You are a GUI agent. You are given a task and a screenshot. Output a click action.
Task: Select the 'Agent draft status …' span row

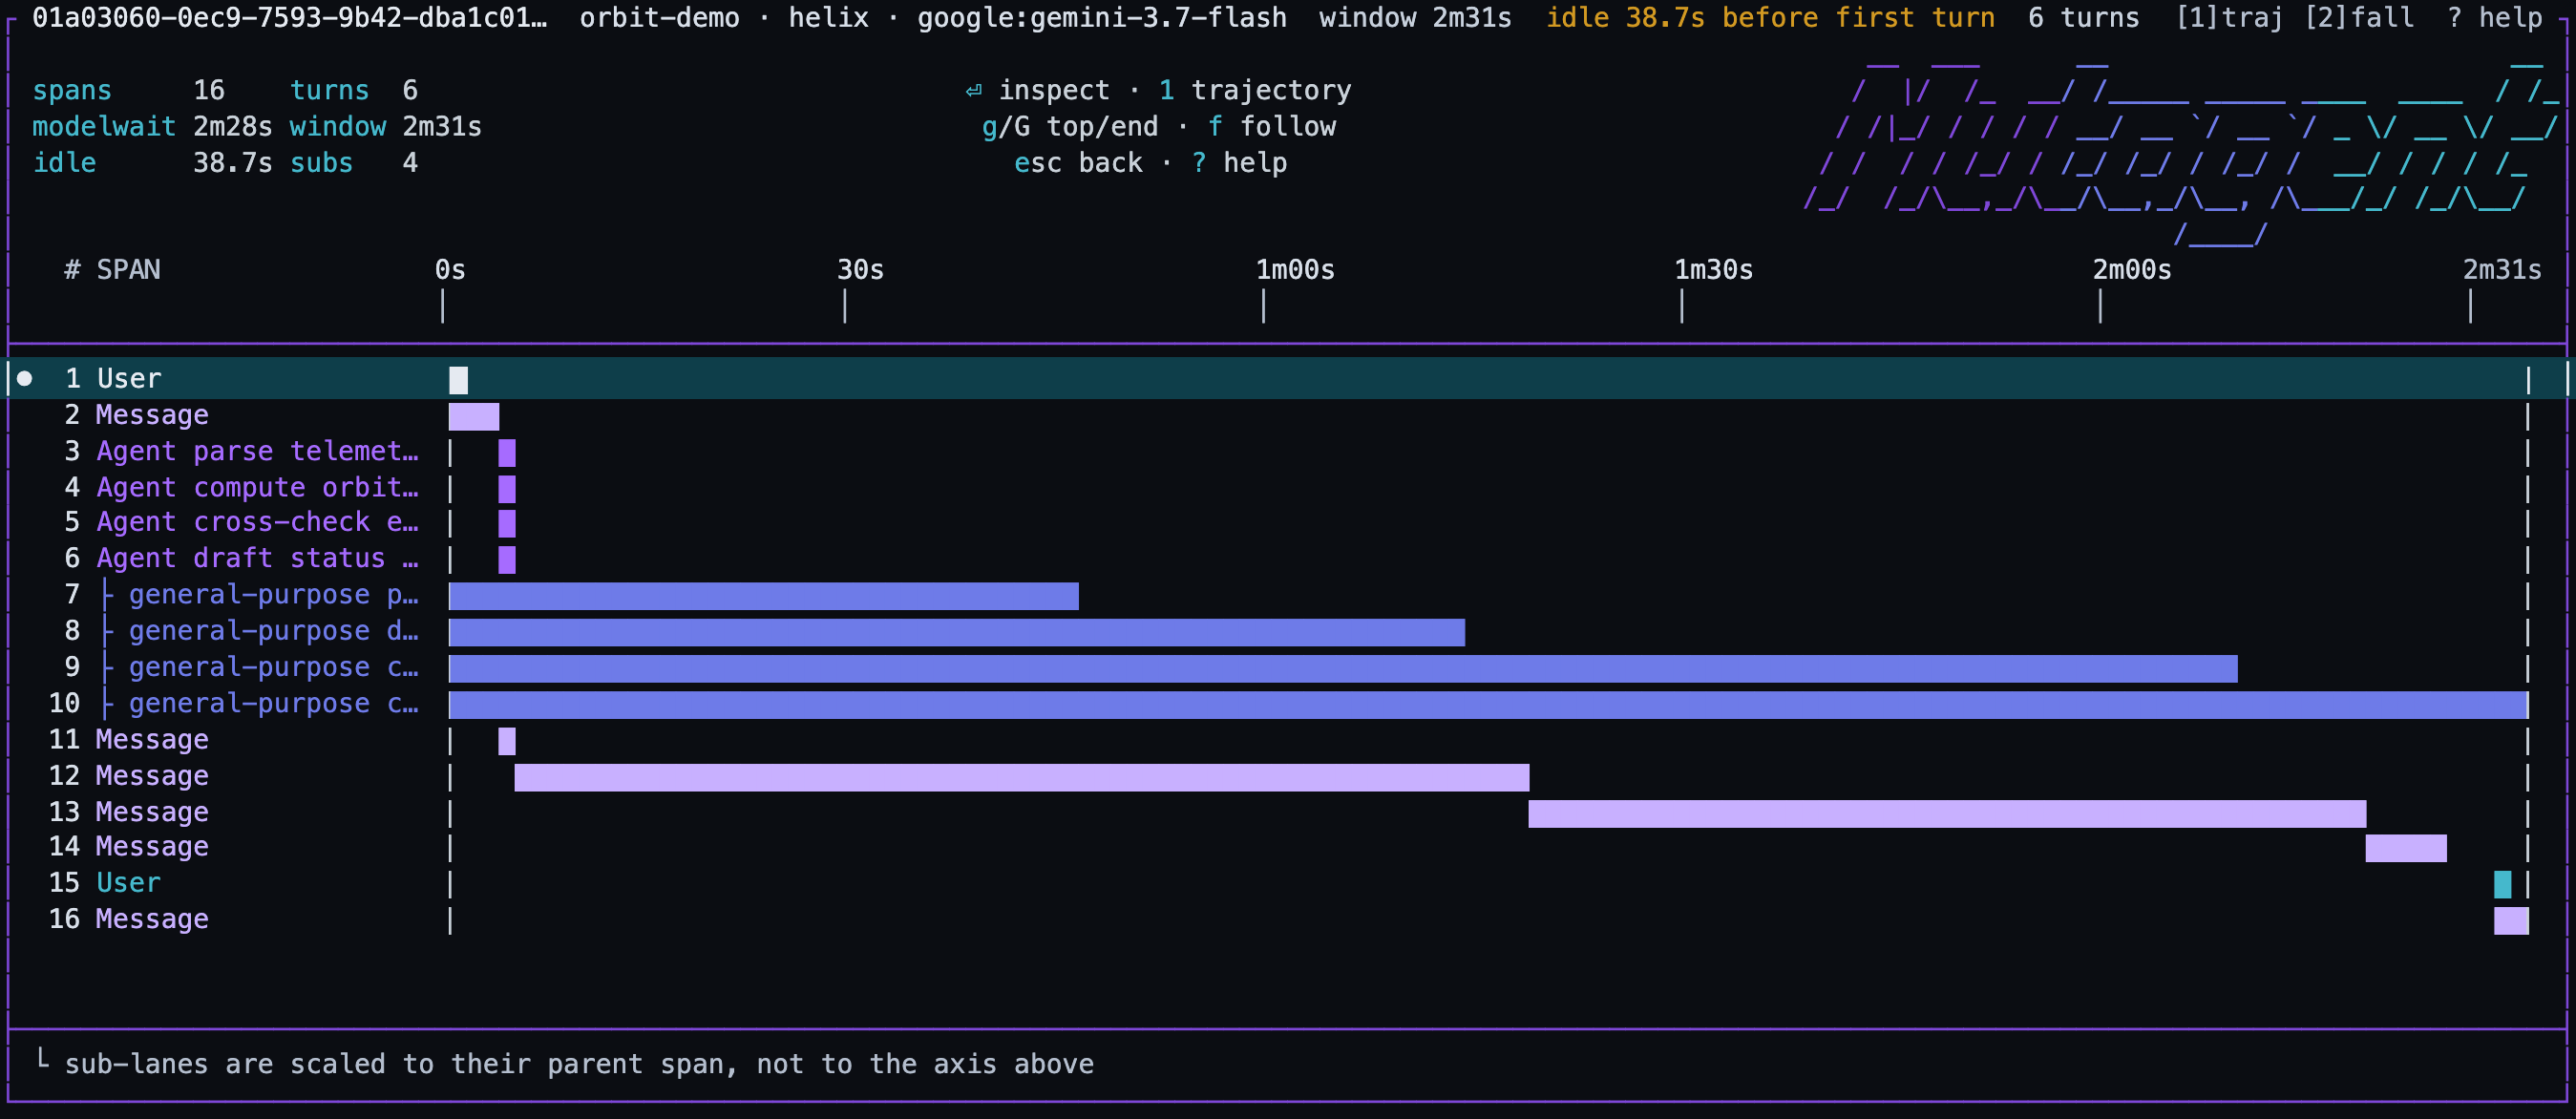coord(1287,559)
